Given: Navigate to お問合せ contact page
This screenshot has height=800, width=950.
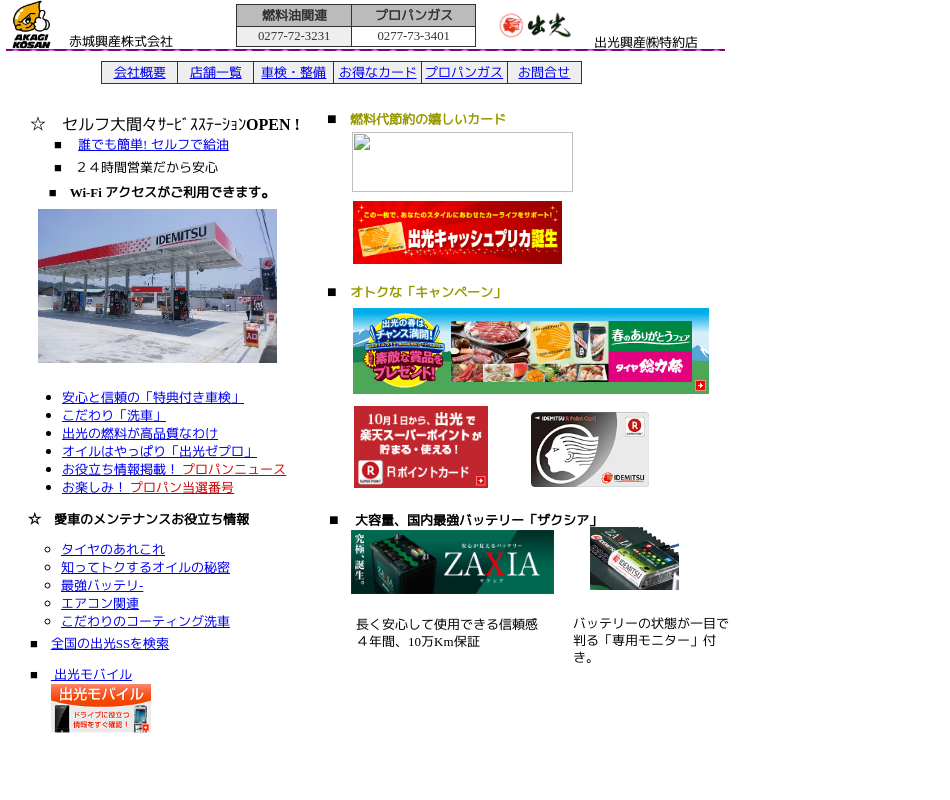Looking at the screenshot, I should click(x=544, y=72).
